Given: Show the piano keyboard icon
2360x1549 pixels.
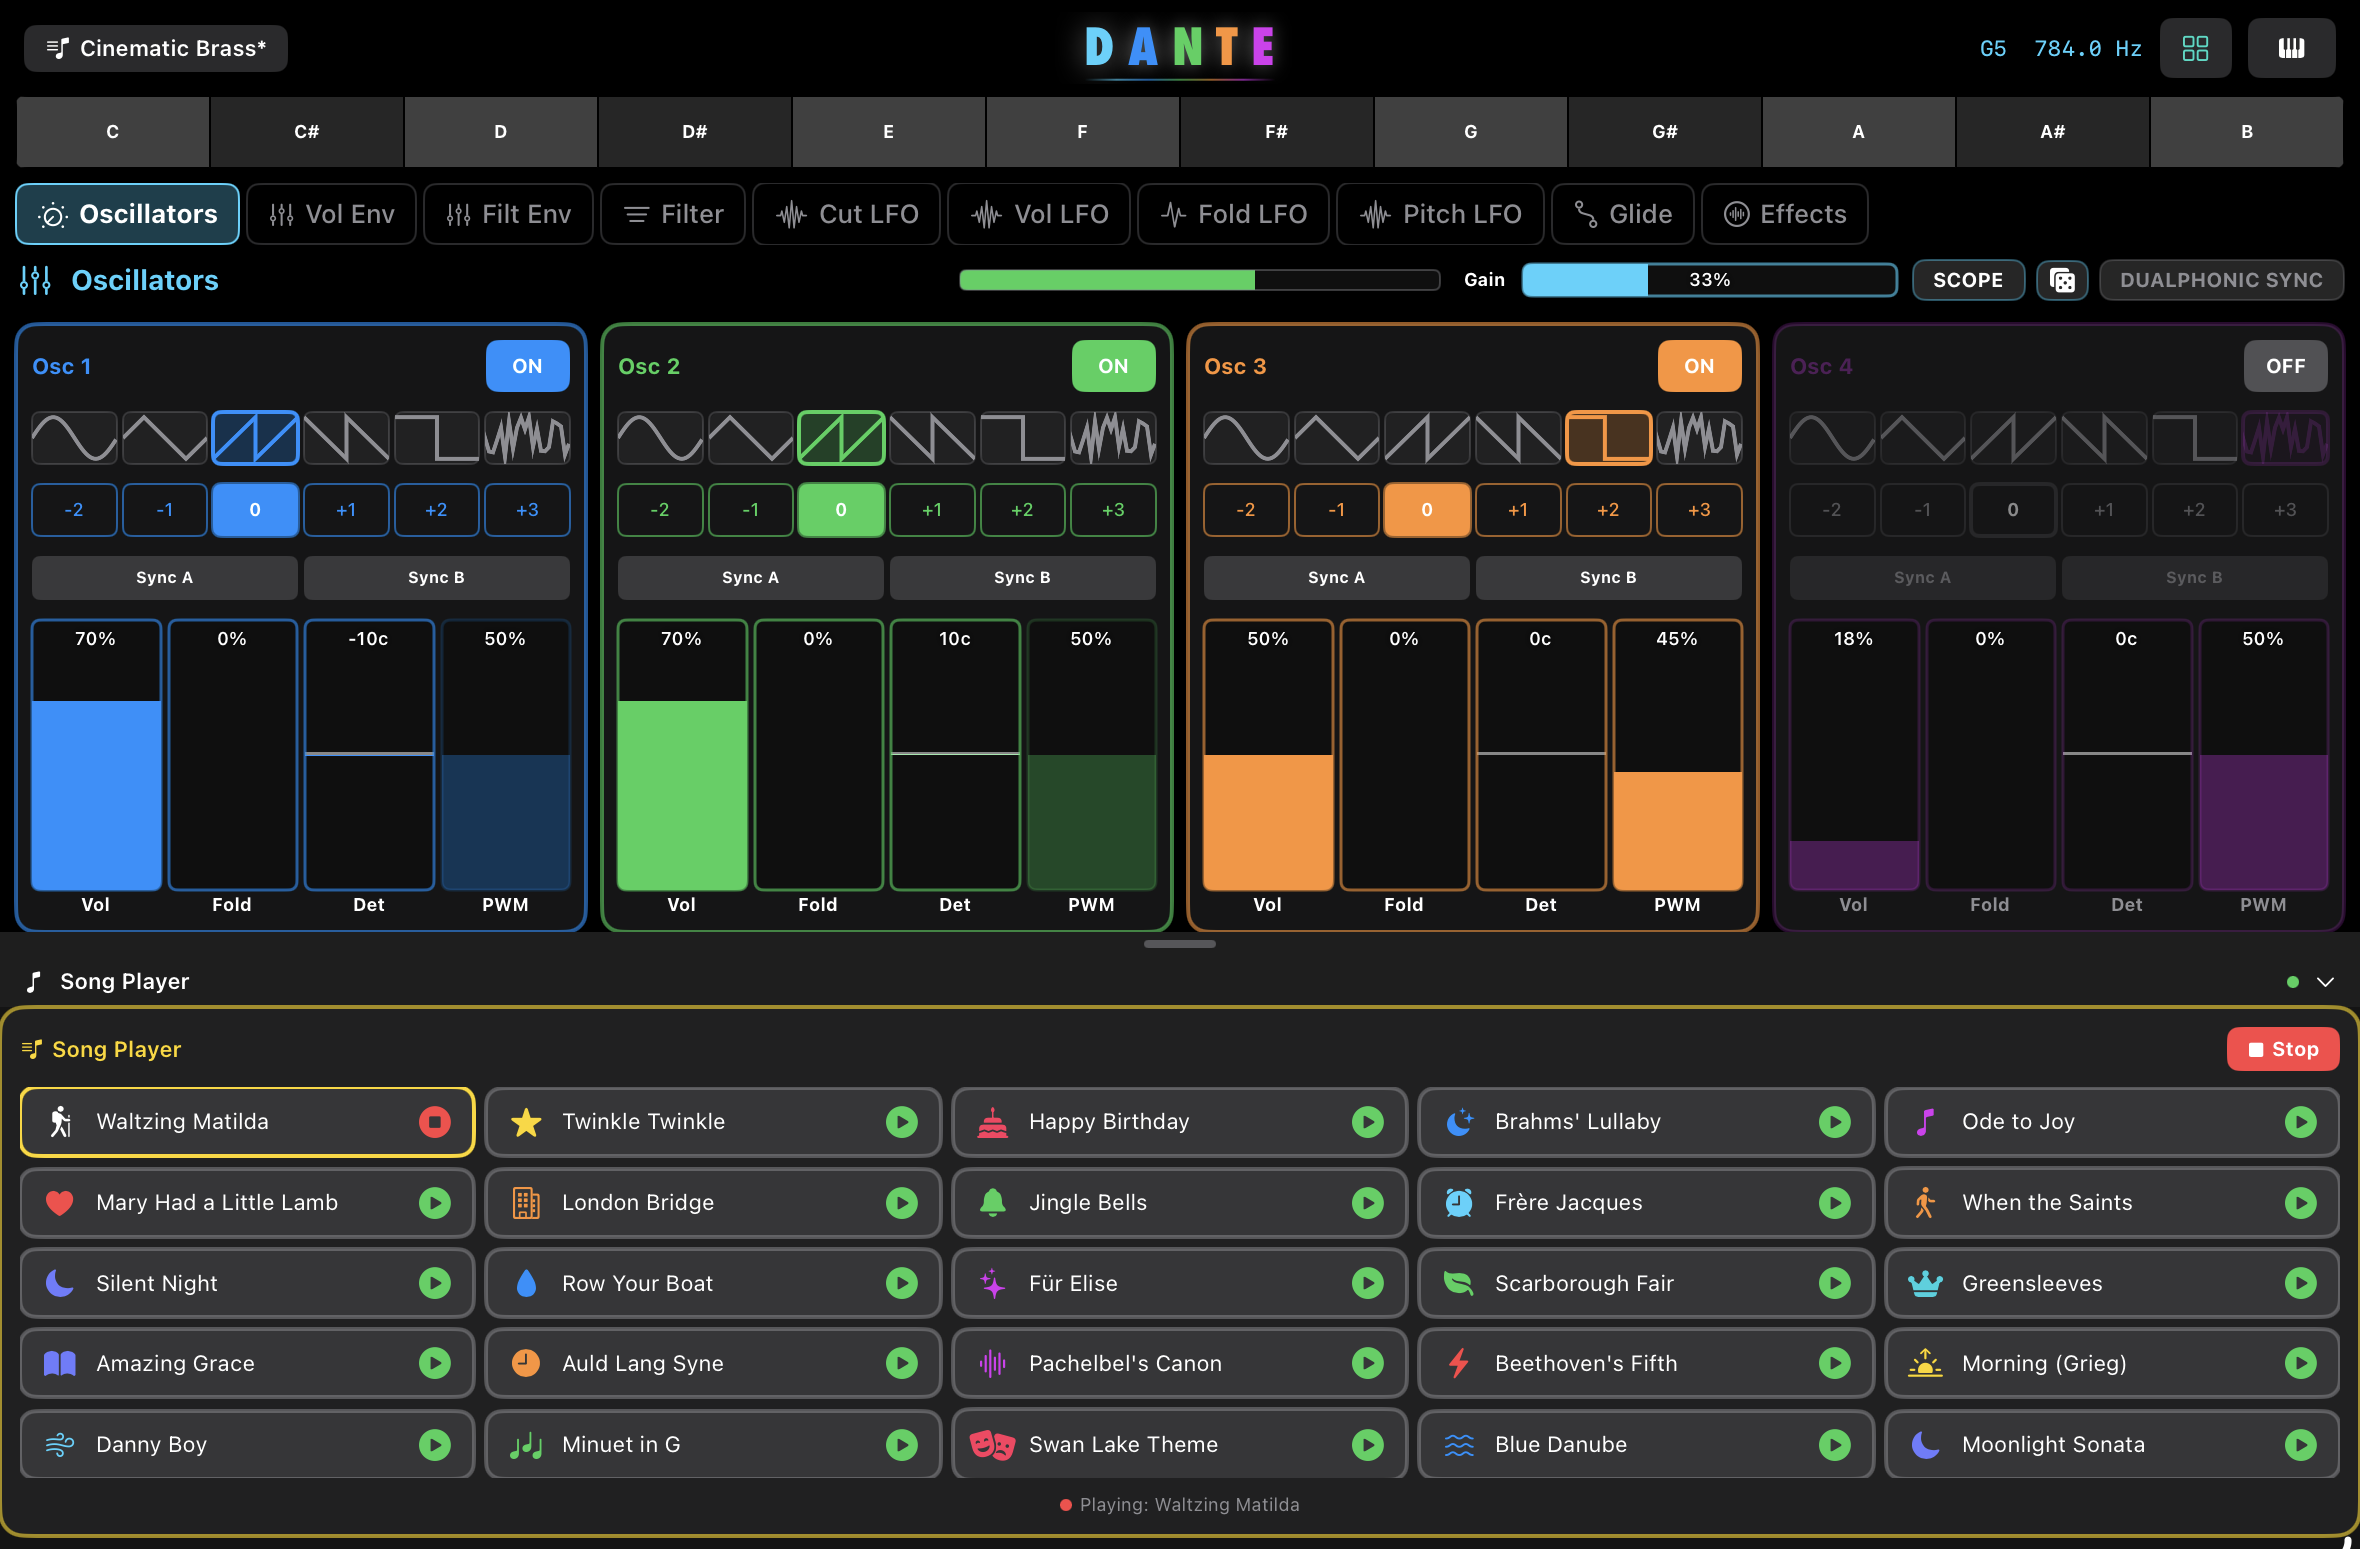Looking at the screenshot, I should [x=2291, y=48].
